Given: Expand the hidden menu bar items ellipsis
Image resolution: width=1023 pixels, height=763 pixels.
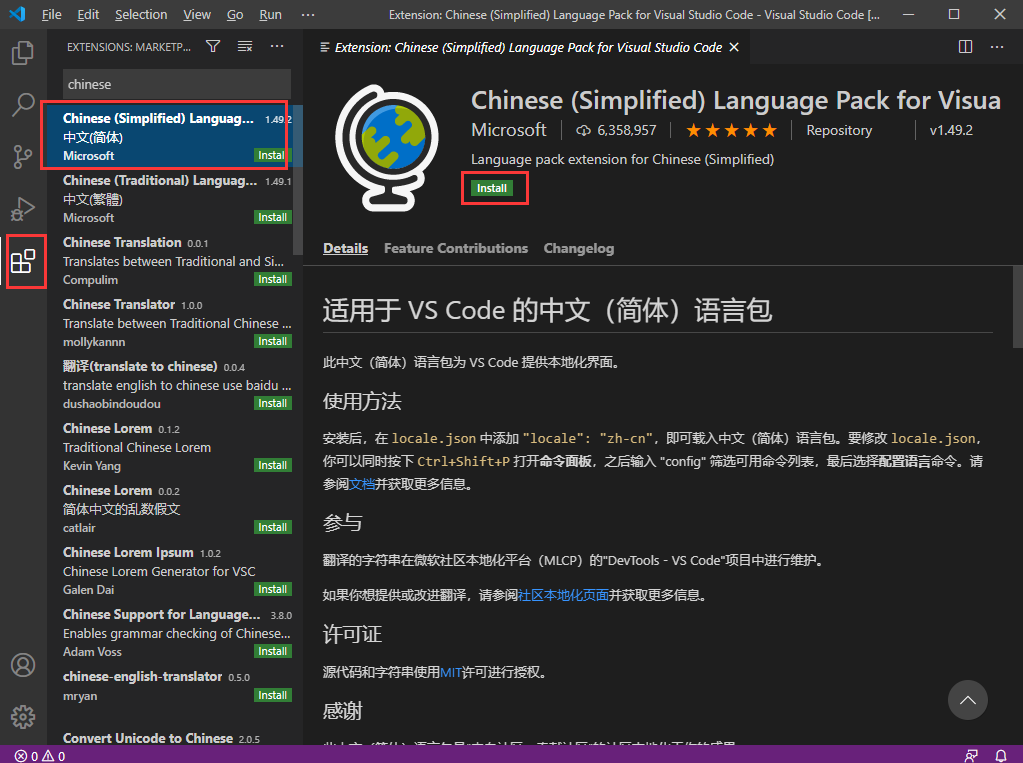Looking at the screenshot, I should (308, 14).
